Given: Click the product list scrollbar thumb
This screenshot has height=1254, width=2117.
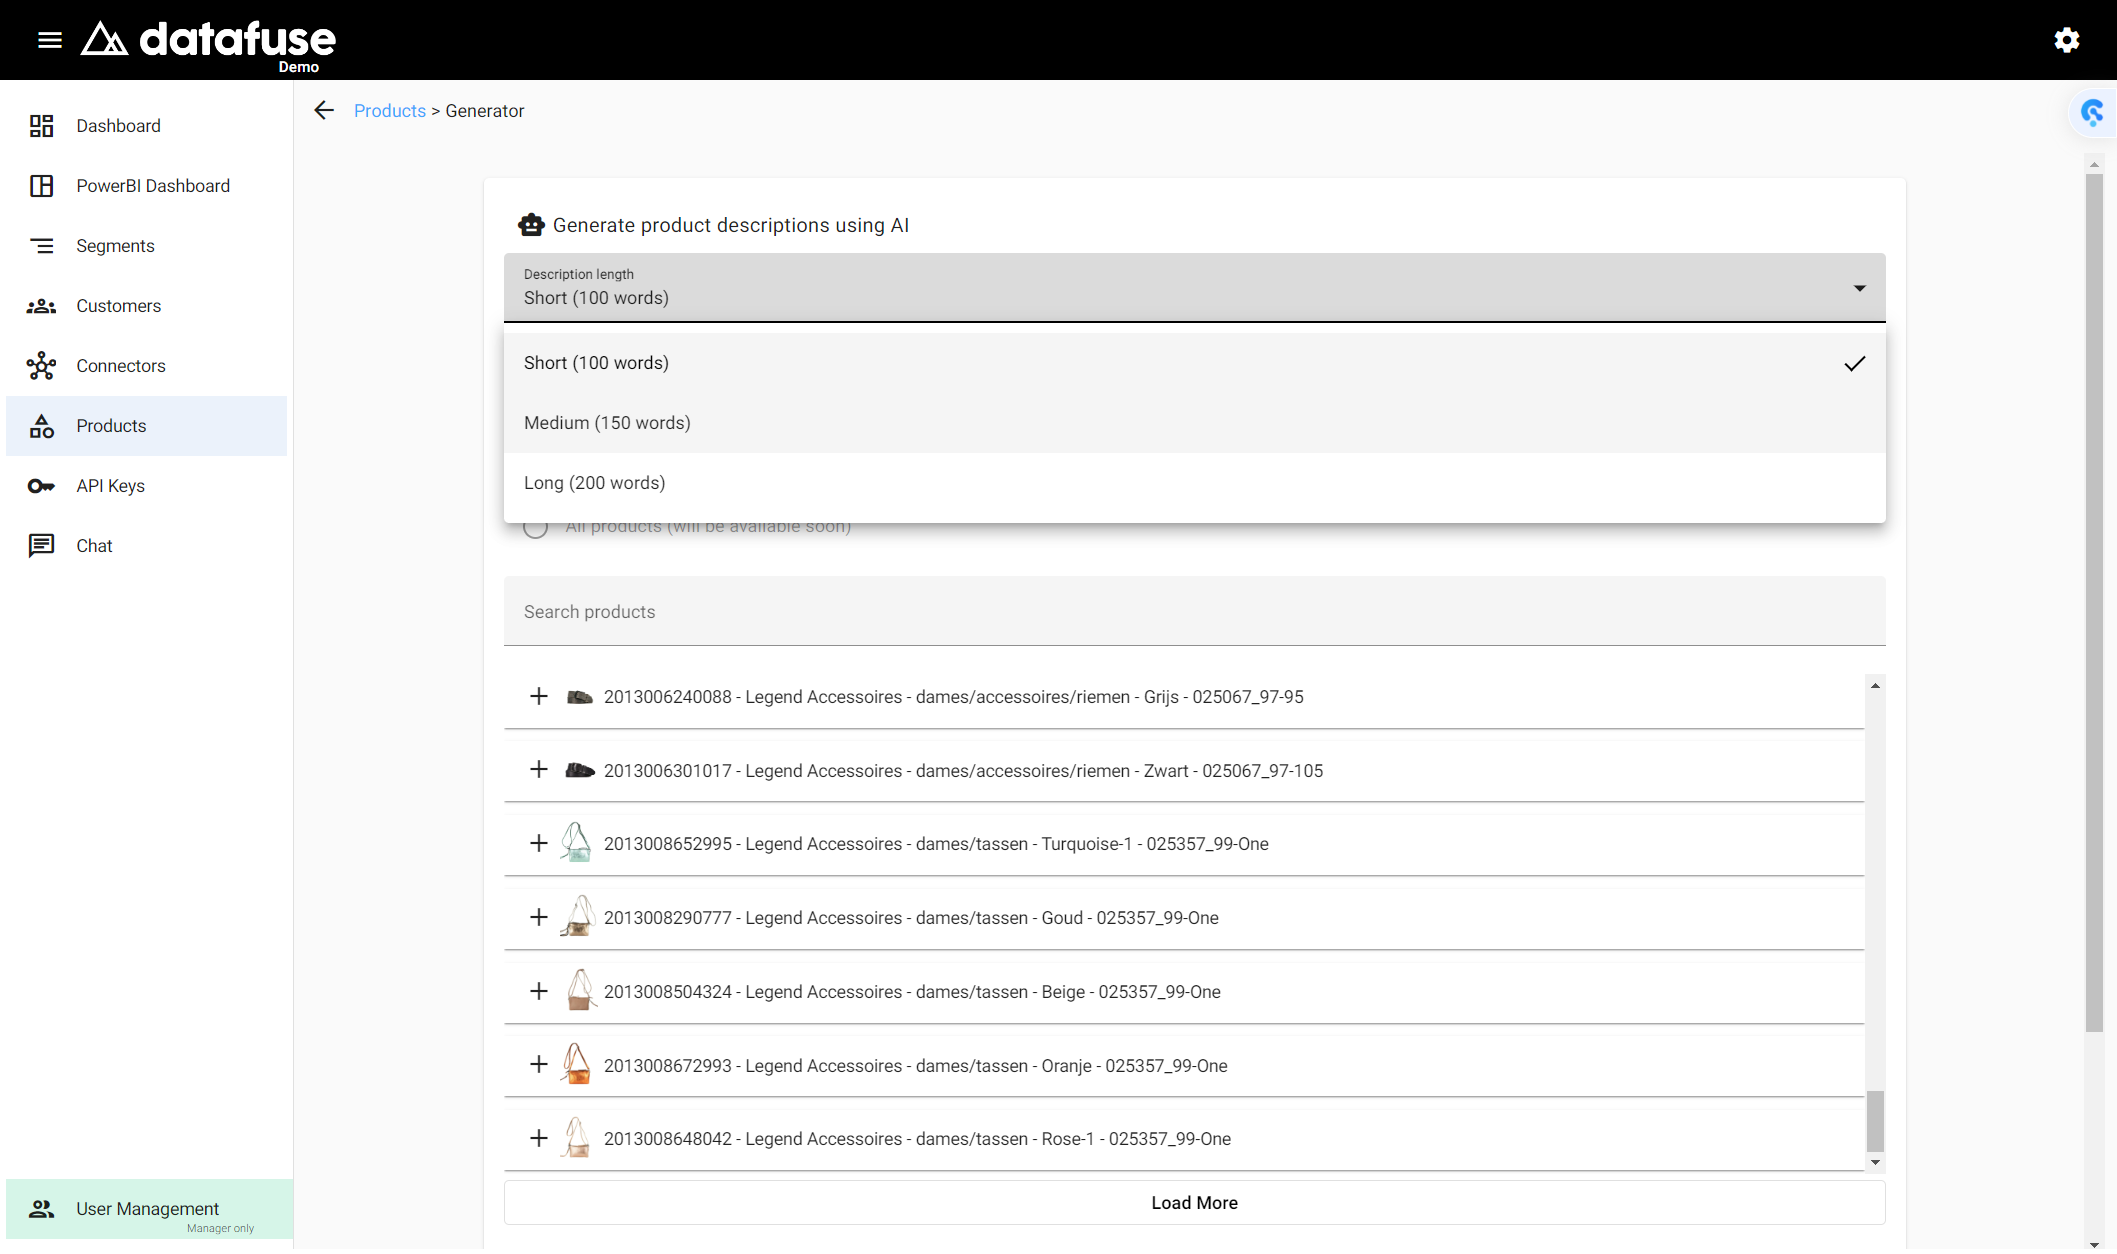Looking at the screenshot, I should point(1875,1121).
